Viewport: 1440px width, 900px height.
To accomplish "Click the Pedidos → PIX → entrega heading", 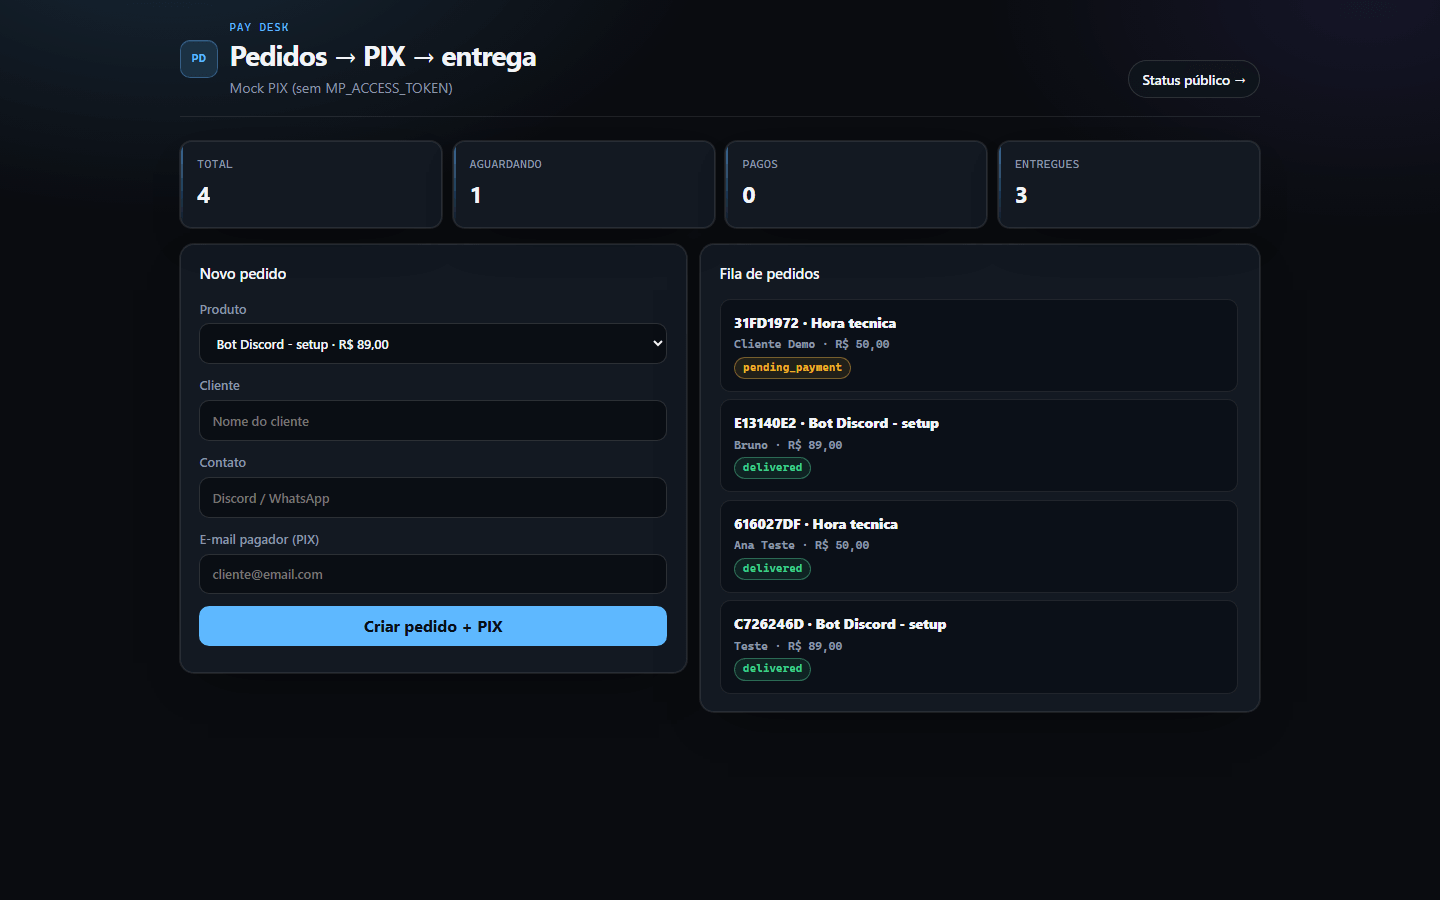I will pos(383,57).
